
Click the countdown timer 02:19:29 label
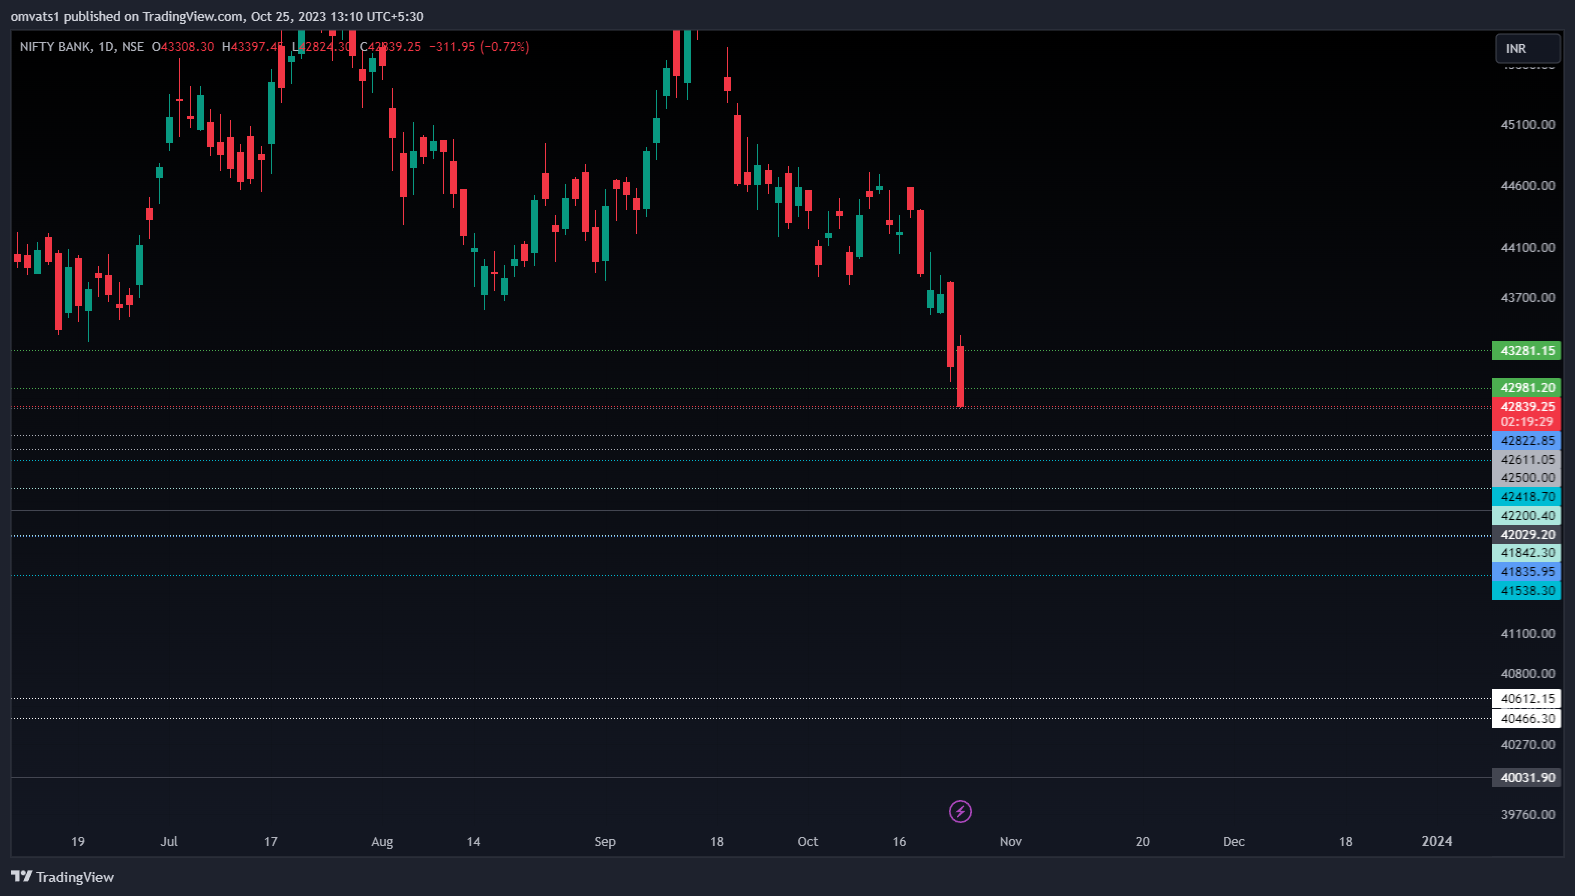(1527, 422)
